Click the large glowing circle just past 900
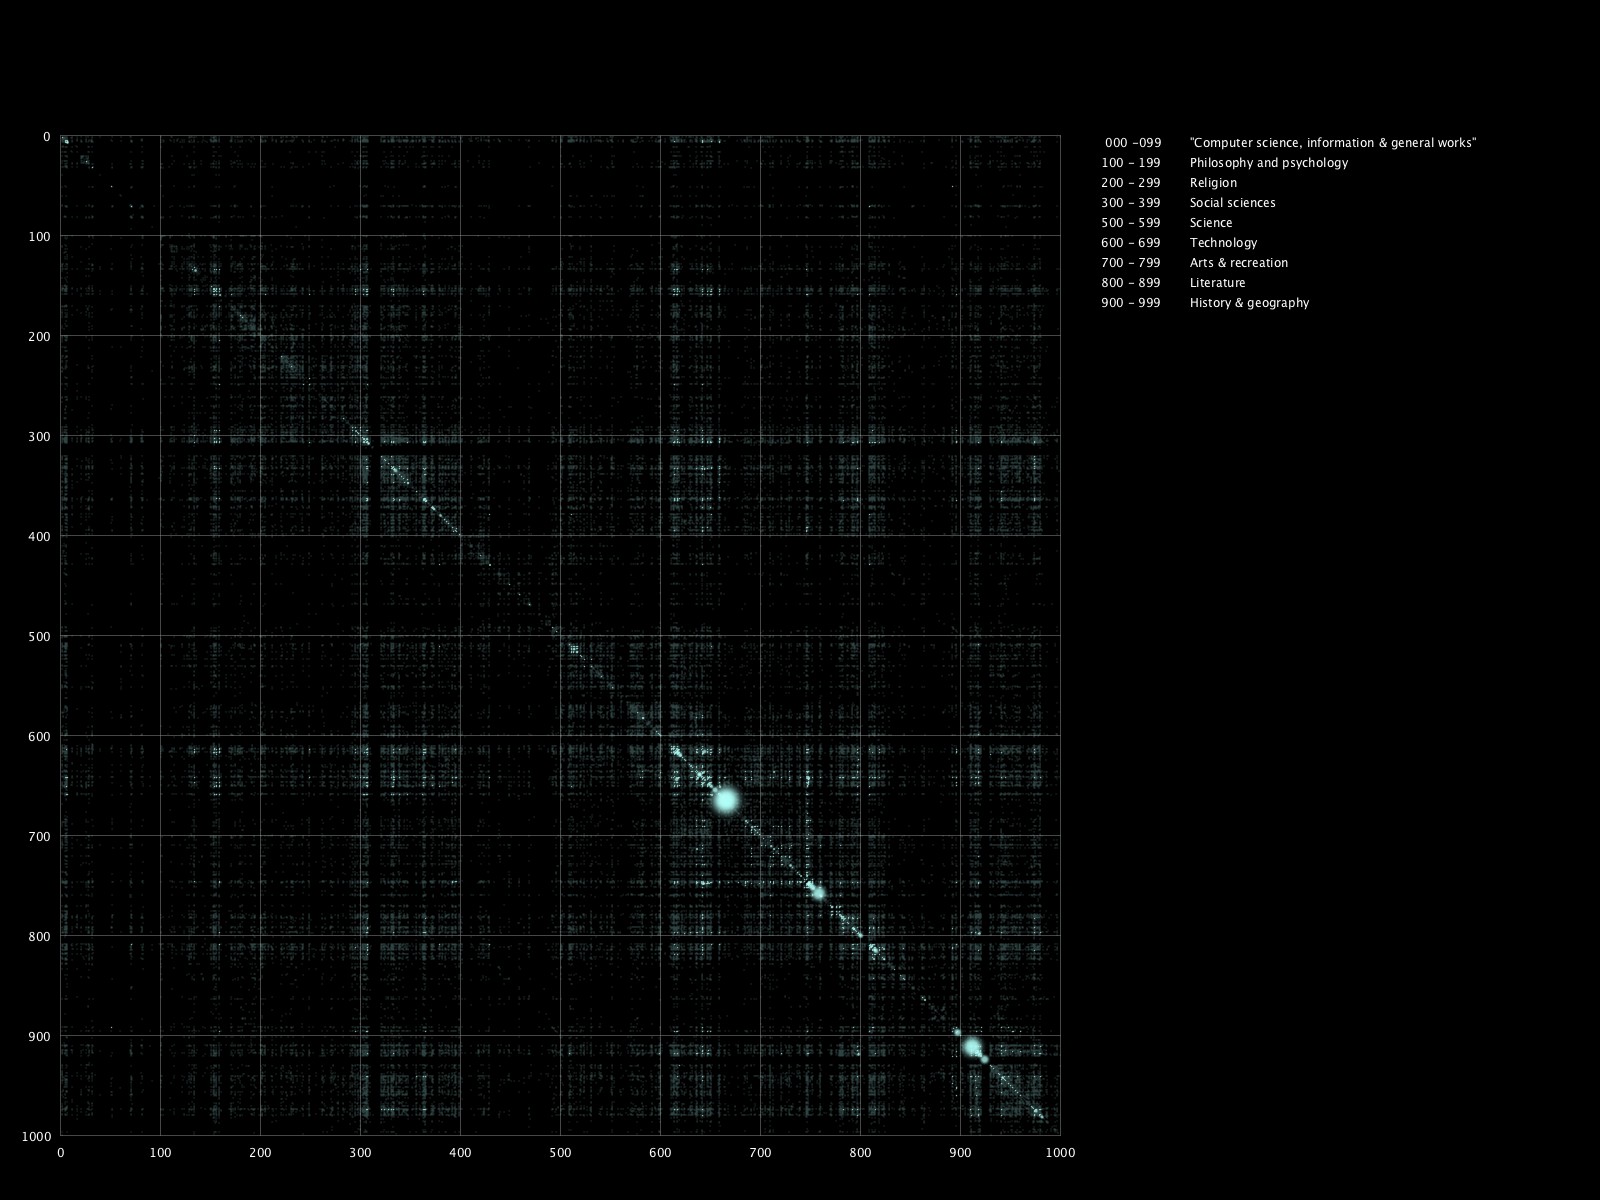The height and width of the screenshot is (1200, 1600). 972,1047
